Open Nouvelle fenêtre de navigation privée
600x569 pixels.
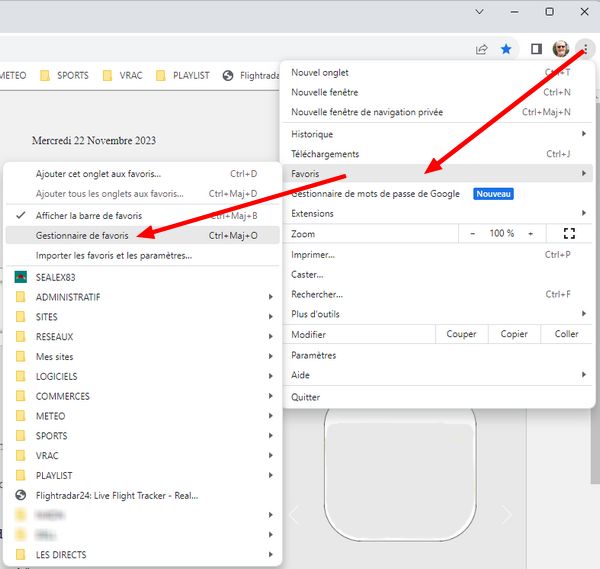pos(438,112)
